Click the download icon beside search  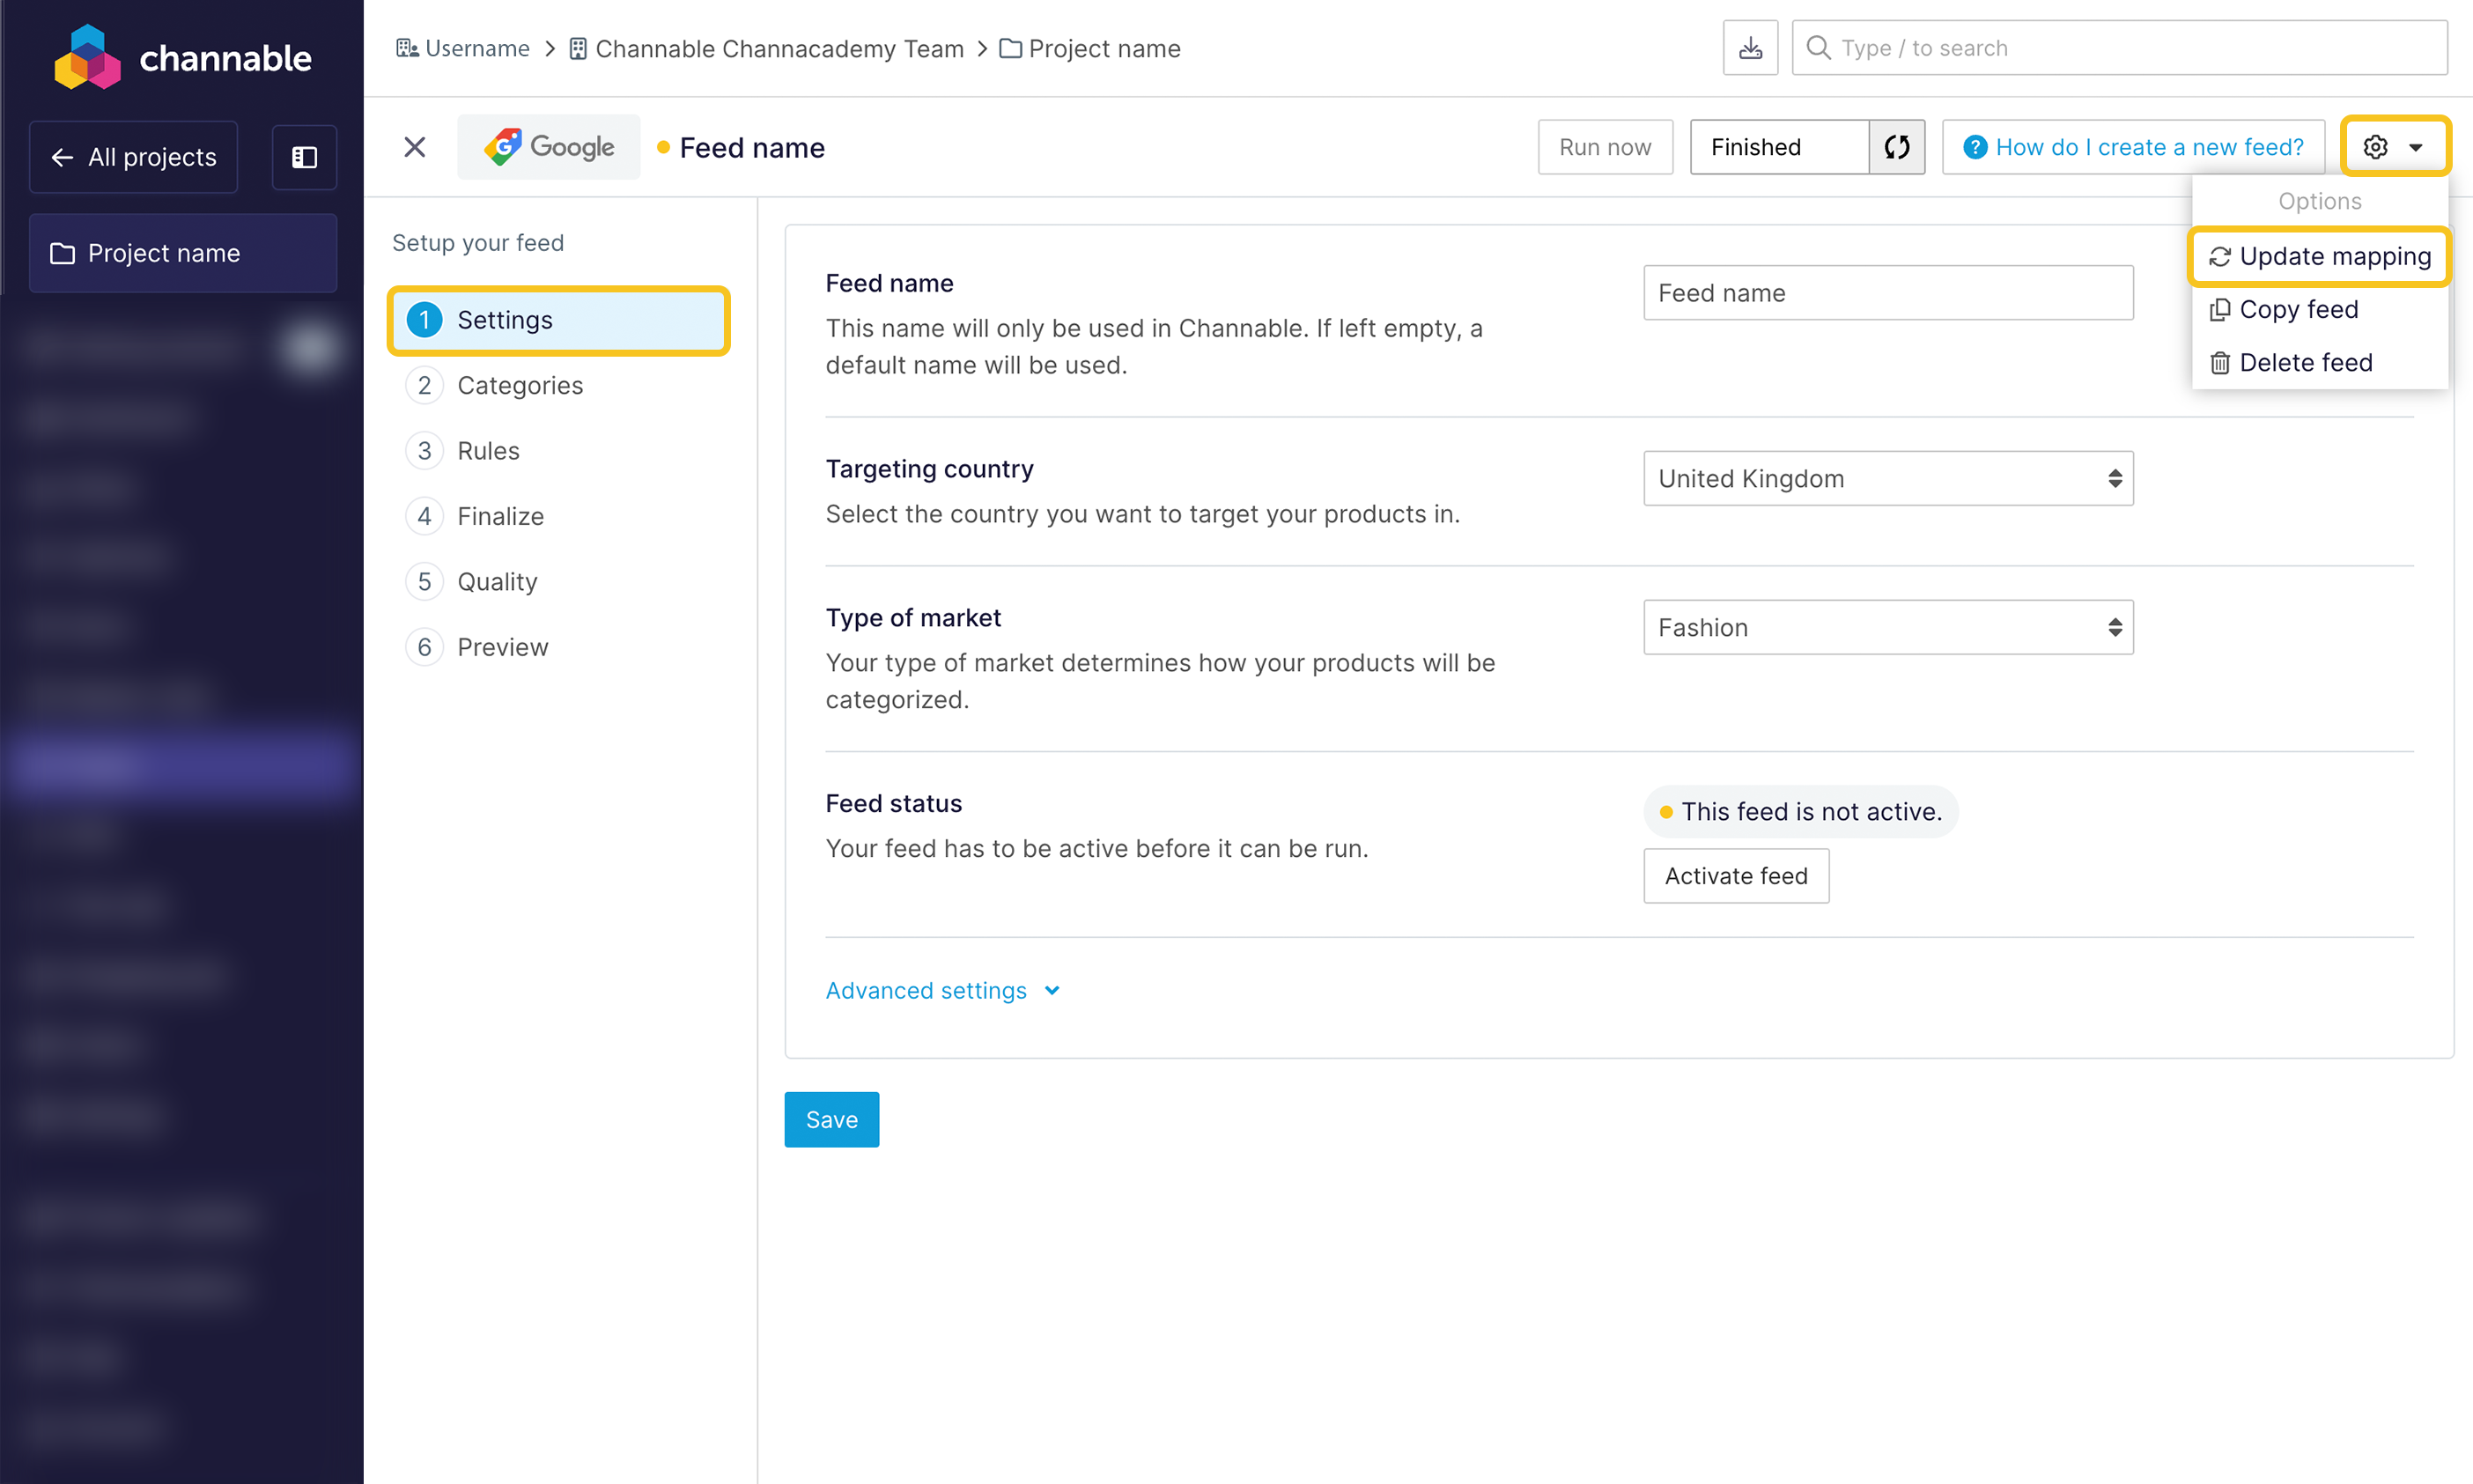click(x=1750, y=48)
